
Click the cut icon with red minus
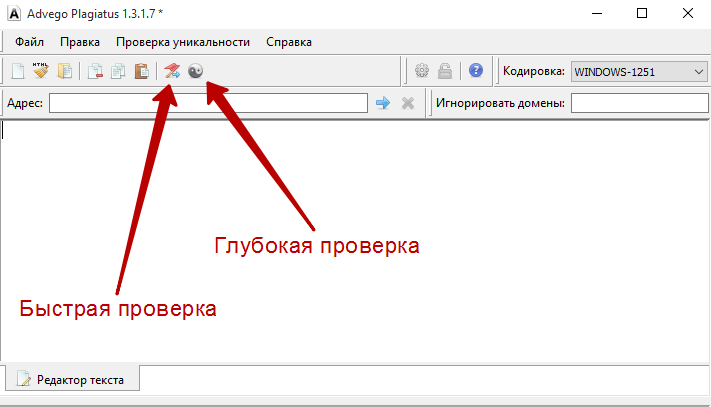(x=95, y=71)
